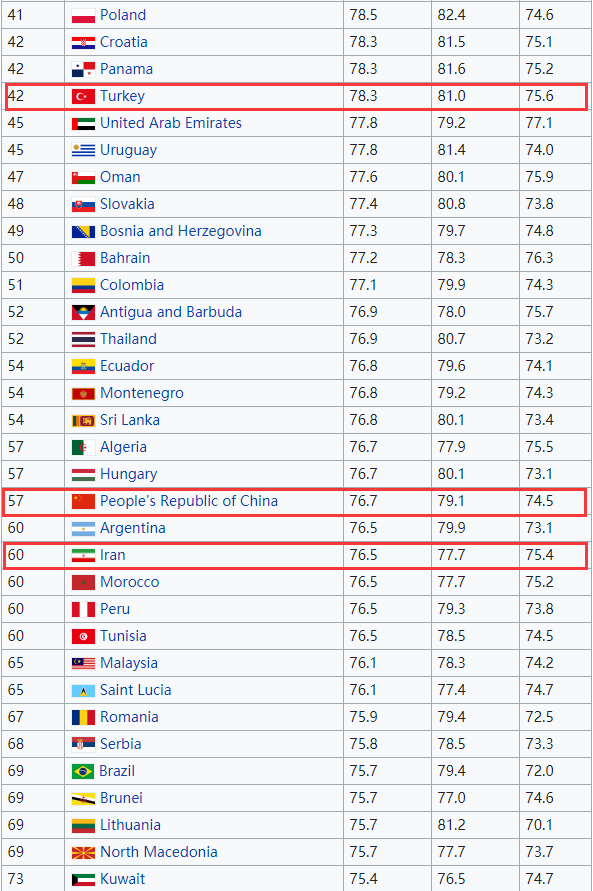Screen dimensions: 593x891
Task: Select Turkey's 78.3 overall value
Action: coord(364,96)
